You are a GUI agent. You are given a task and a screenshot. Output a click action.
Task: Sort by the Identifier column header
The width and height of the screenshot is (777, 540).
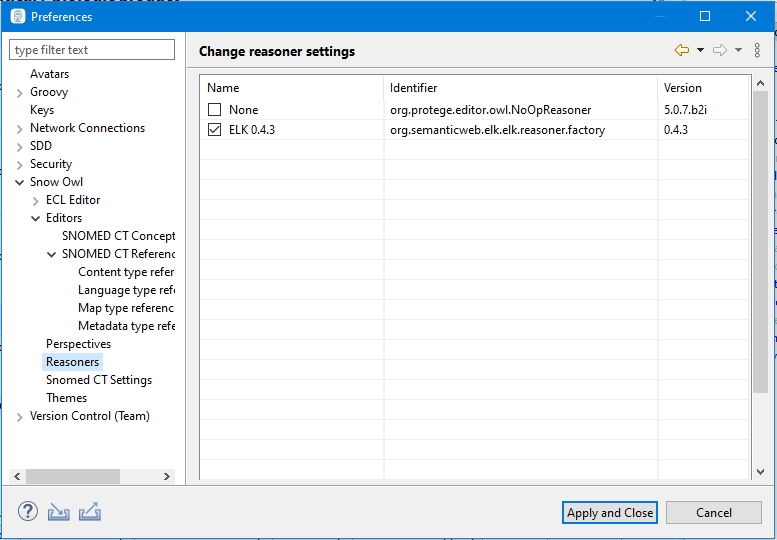[520, 88]
